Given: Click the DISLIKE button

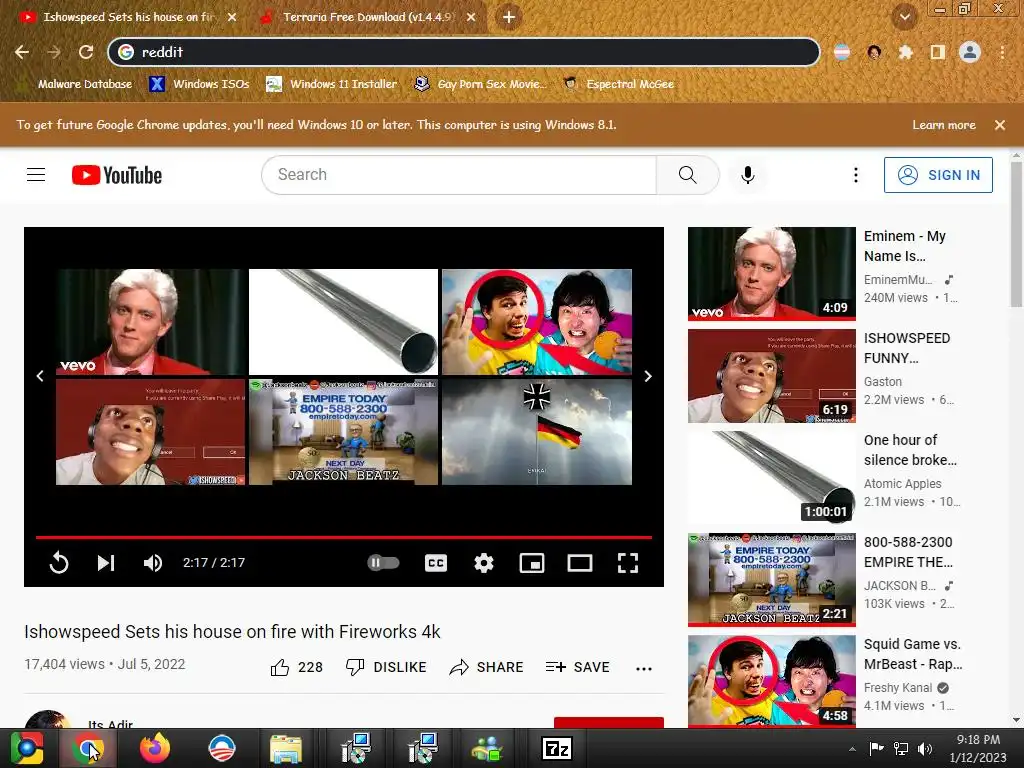Looking at the screenshot, I should 386,667.
